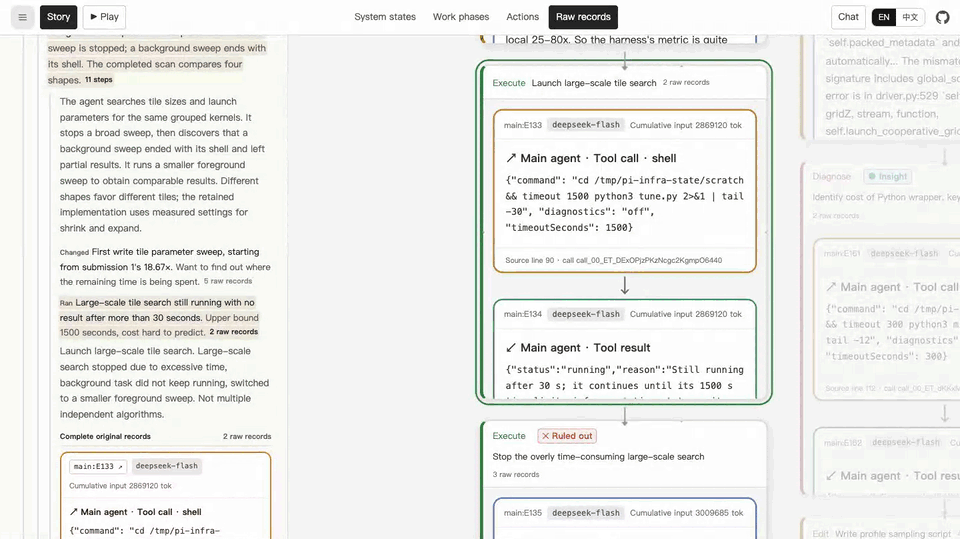Open main:E133 link in story sidebar
Viewport: 960px width, 539px height.
tap(98, 466)
